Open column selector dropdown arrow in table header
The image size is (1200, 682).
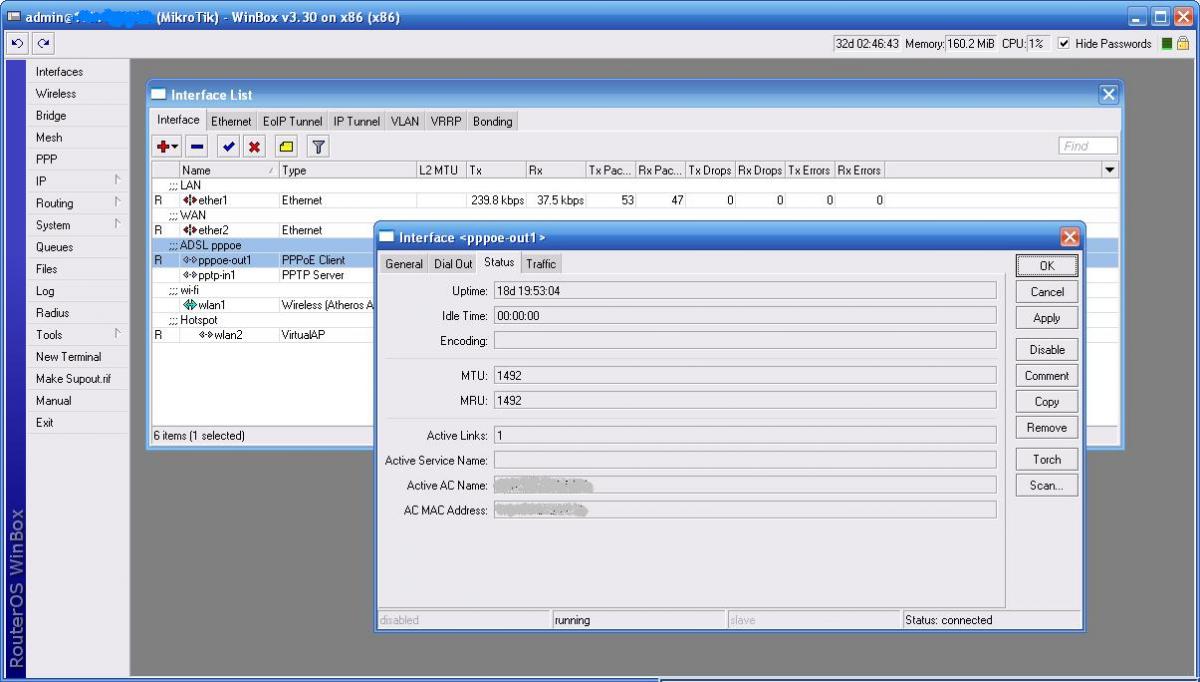point(1109,171)
